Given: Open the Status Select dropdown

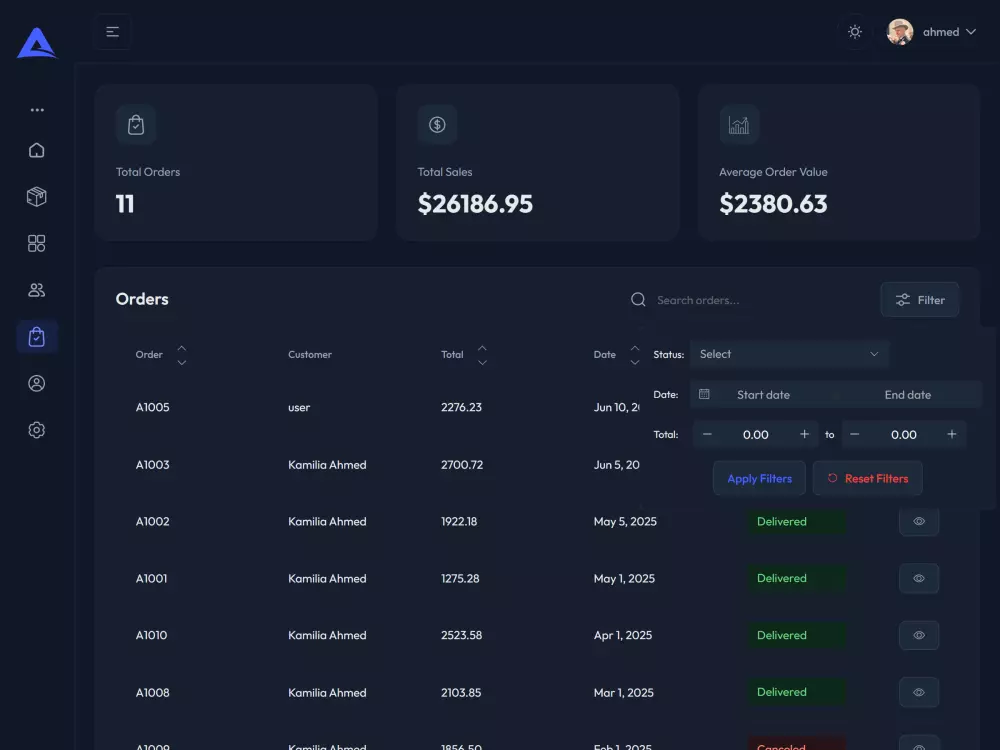Looking at the screenshot, I should (x=790, y=354).
